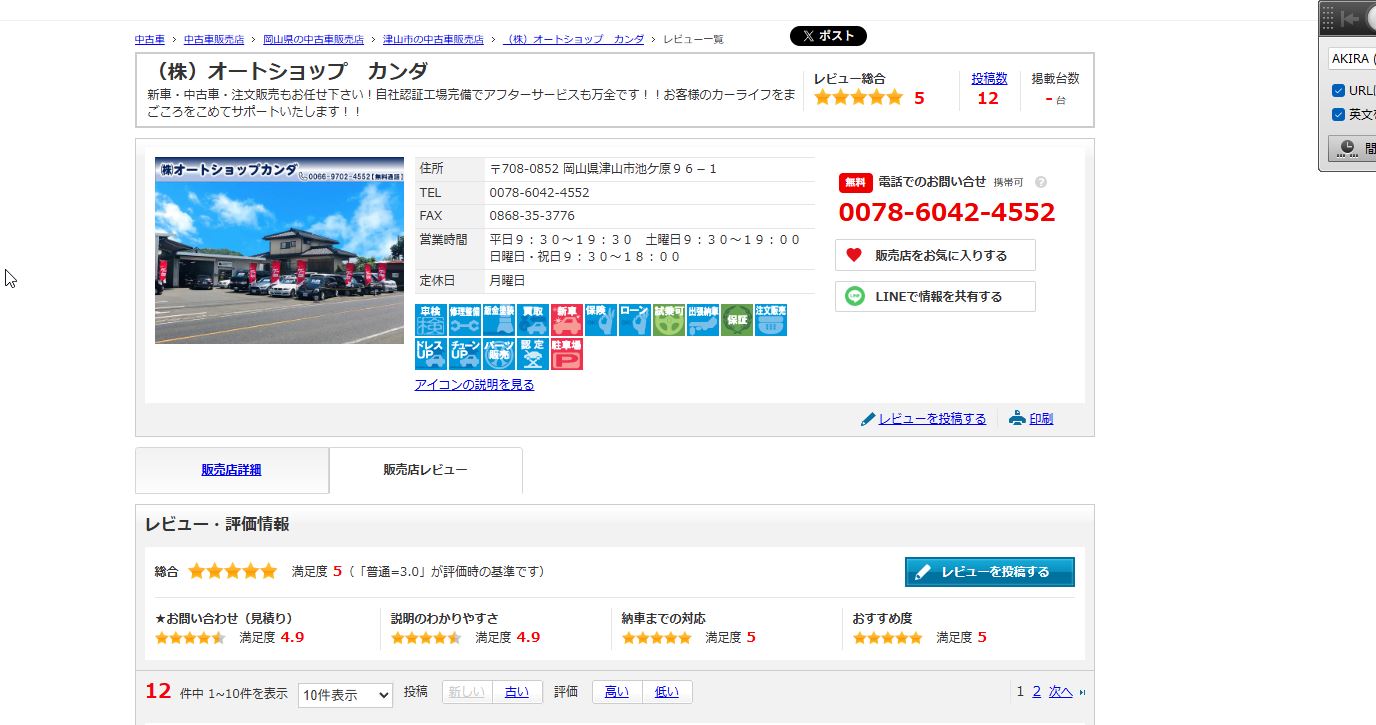Open the AKIRA voice selection box
This screenshot has width=1376, height=725.
pos(1351,59)
